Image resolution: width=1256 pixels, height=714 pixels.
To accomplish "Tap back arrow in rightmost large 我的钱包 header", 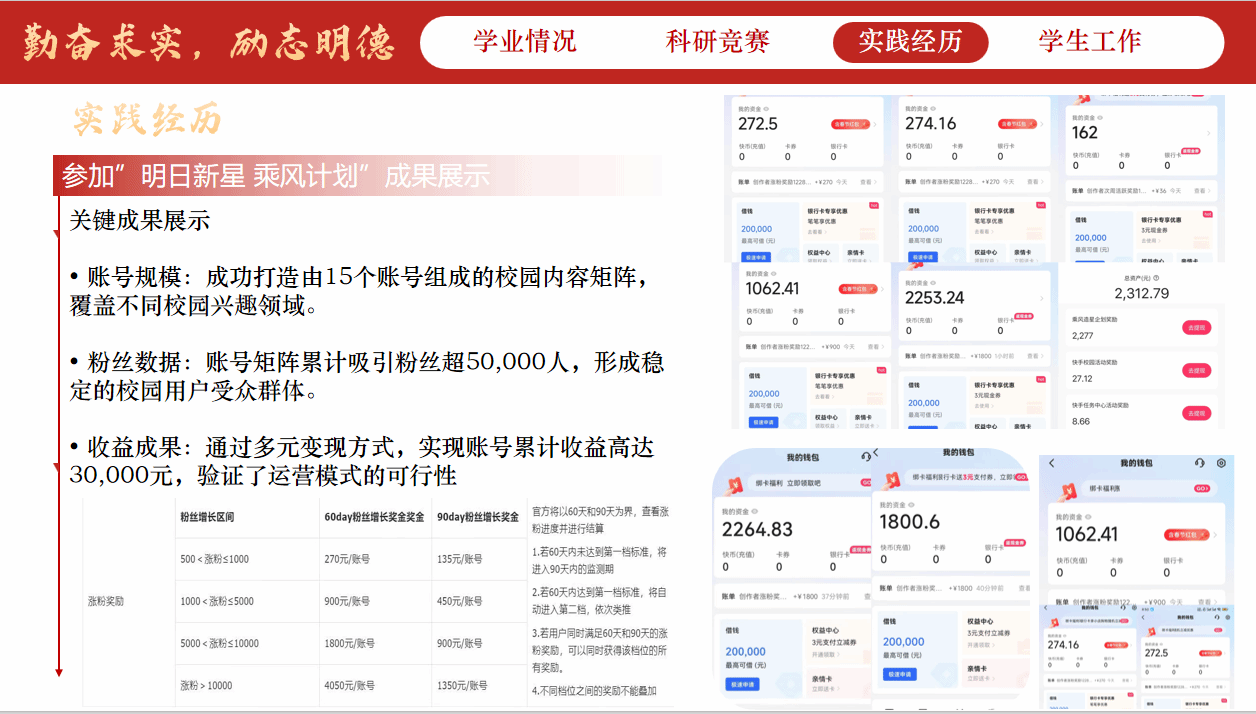I will [x=1052, y=463].
